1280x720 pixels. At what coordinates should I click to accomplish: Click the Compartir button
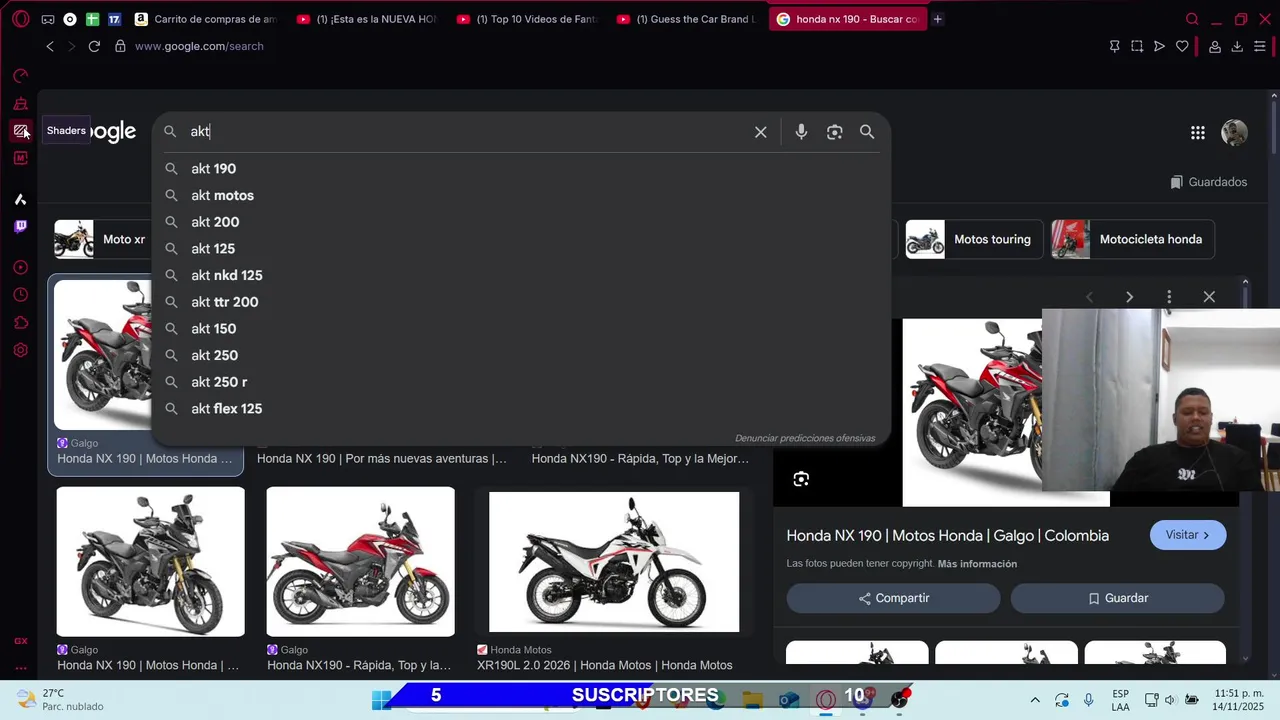click(893, 598)
